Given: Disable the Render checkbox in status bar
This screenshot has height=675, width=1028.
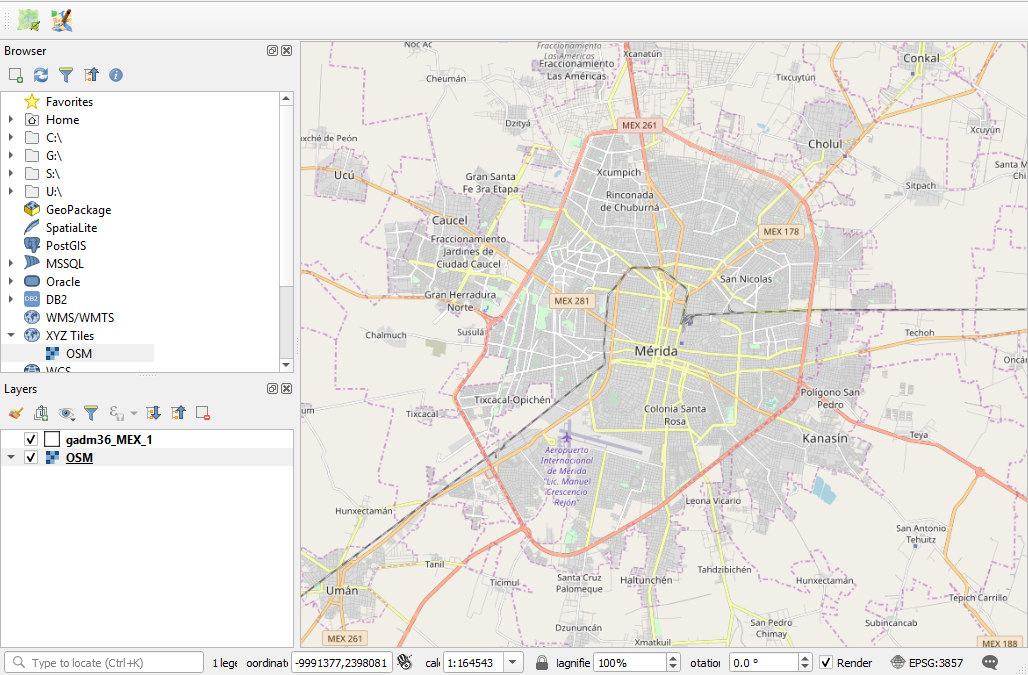Looking at the screenshot, I should (826, 662).
